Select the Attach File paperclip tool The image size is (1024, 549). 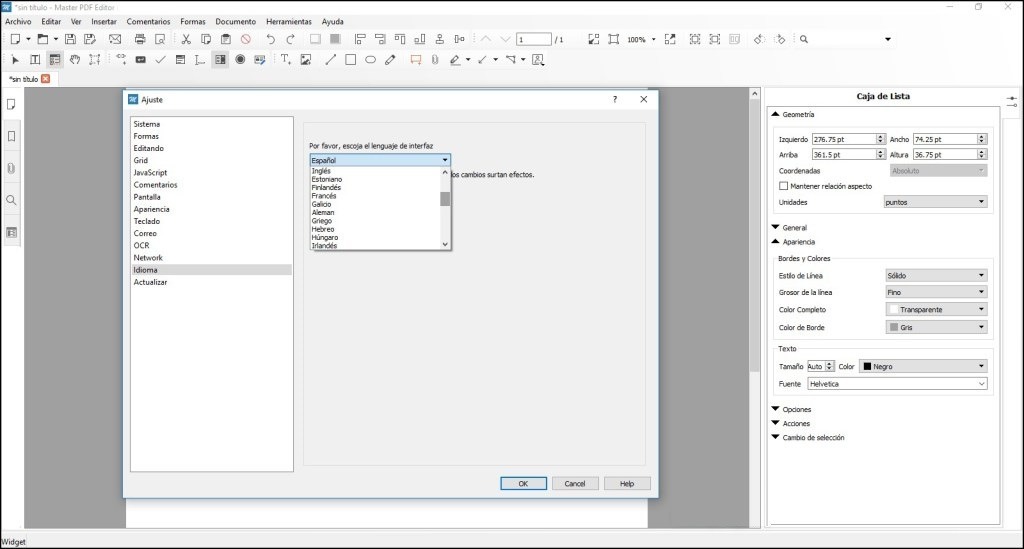click(x=435, y=59)
